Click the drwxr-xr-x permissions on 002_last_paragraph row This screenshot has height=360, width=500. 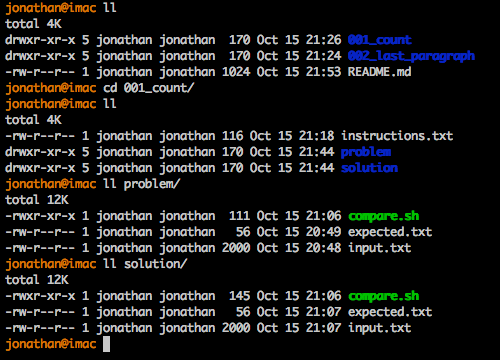(x=40, y=56)
